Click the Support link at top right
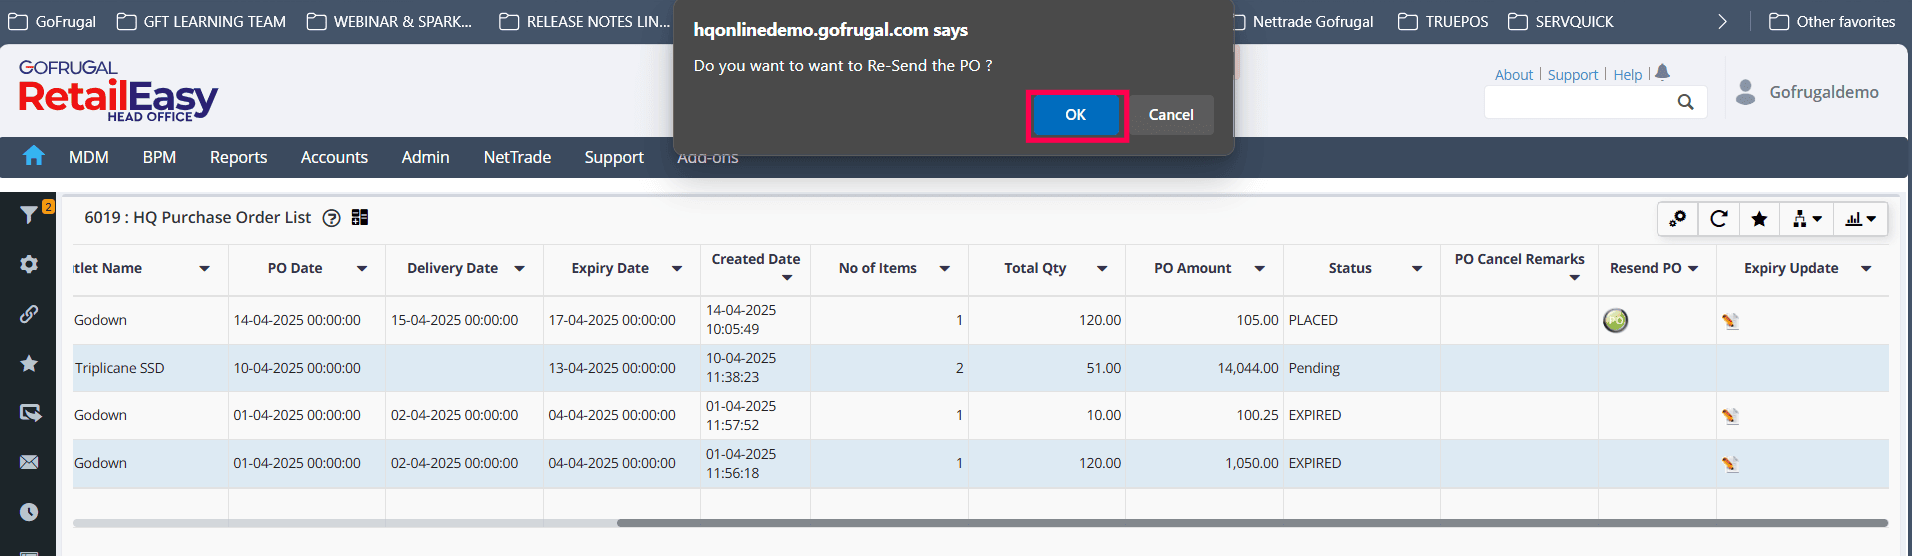 (x=1573, y=75)
